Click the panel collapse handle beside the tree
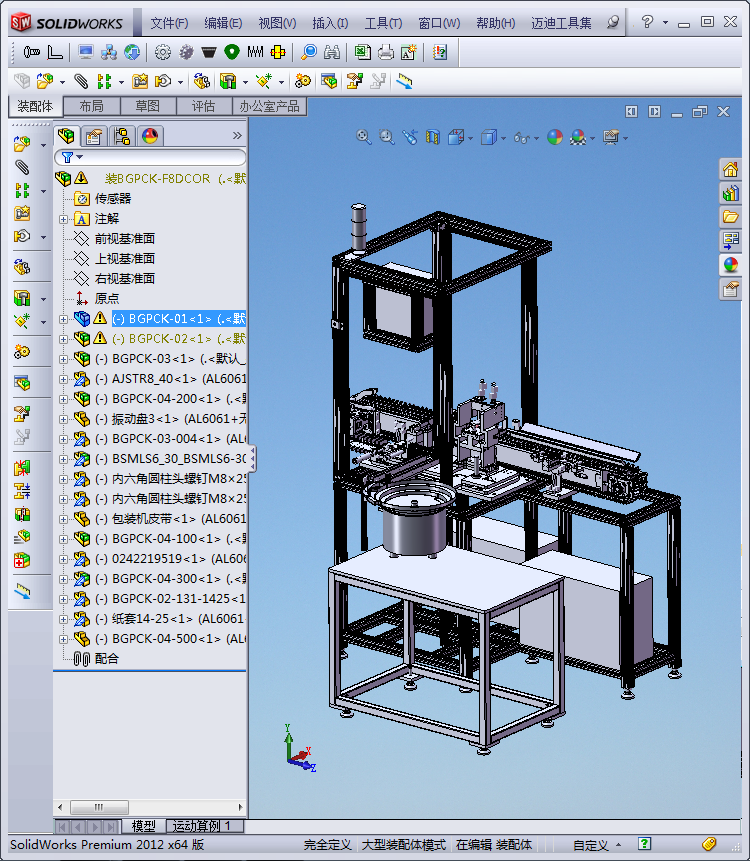750x861 pixels. coord(253,459)
